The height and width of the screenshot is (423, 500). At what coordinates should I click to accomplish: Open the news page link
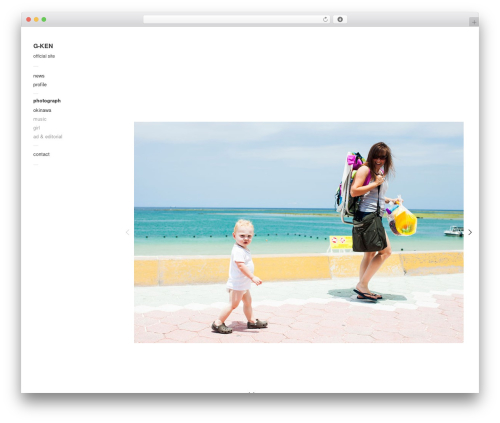click(x=39, y=76)
